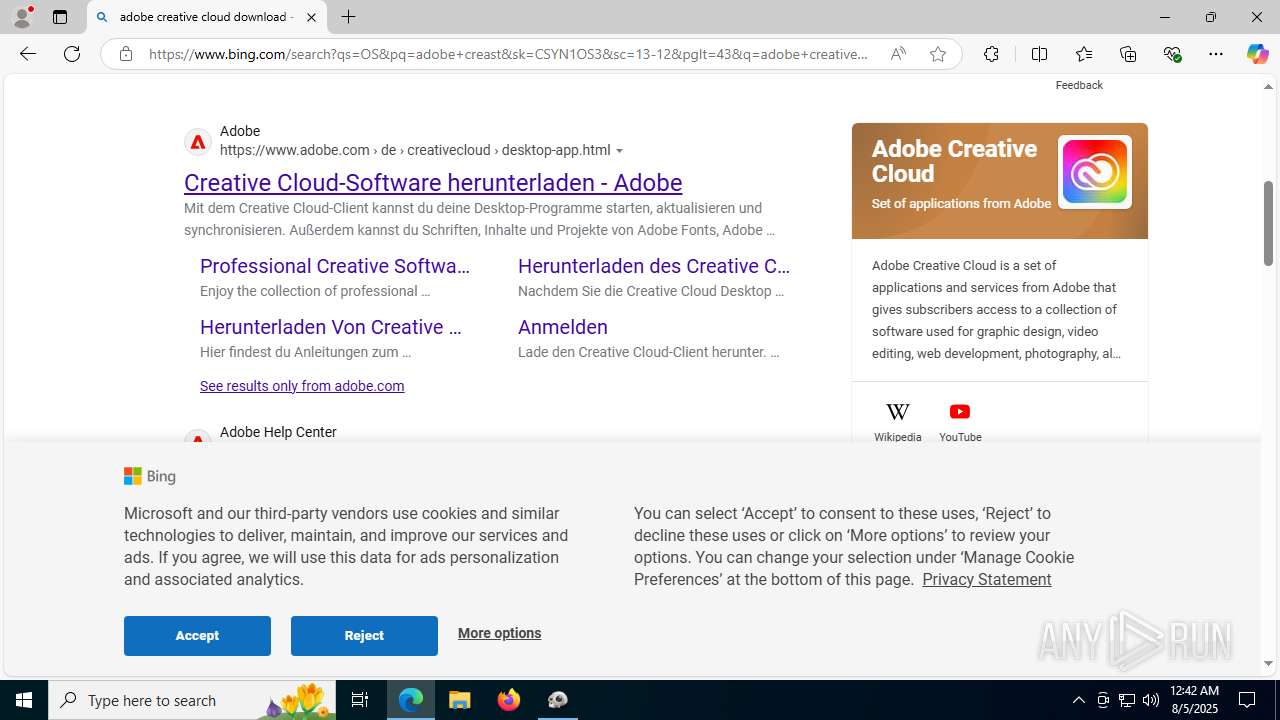Open the YouTube icon link

coord(960,422)
